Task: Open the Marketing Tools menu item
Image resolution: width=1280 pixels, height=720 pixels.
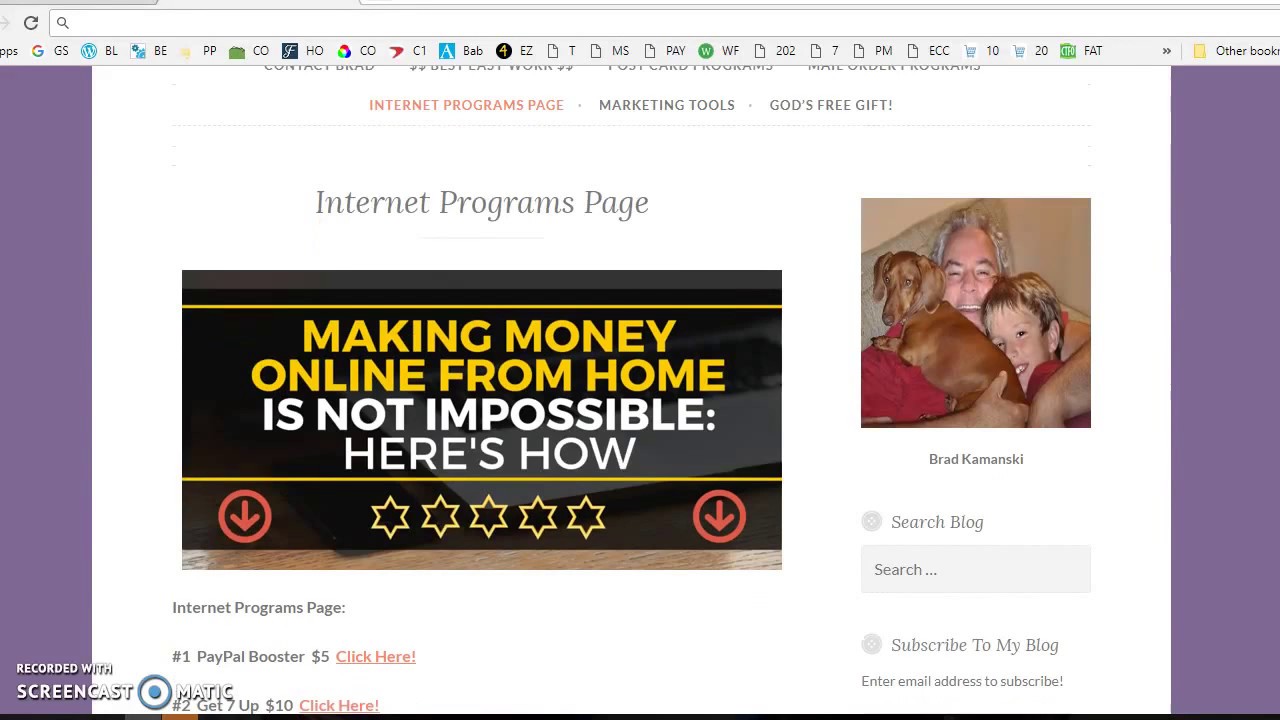Action: 667,105
